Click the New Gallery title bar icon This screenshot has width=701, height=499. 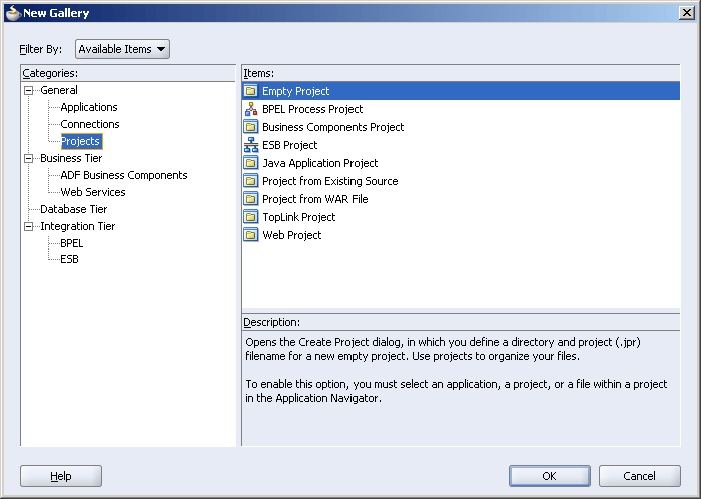tap(13, 13)
